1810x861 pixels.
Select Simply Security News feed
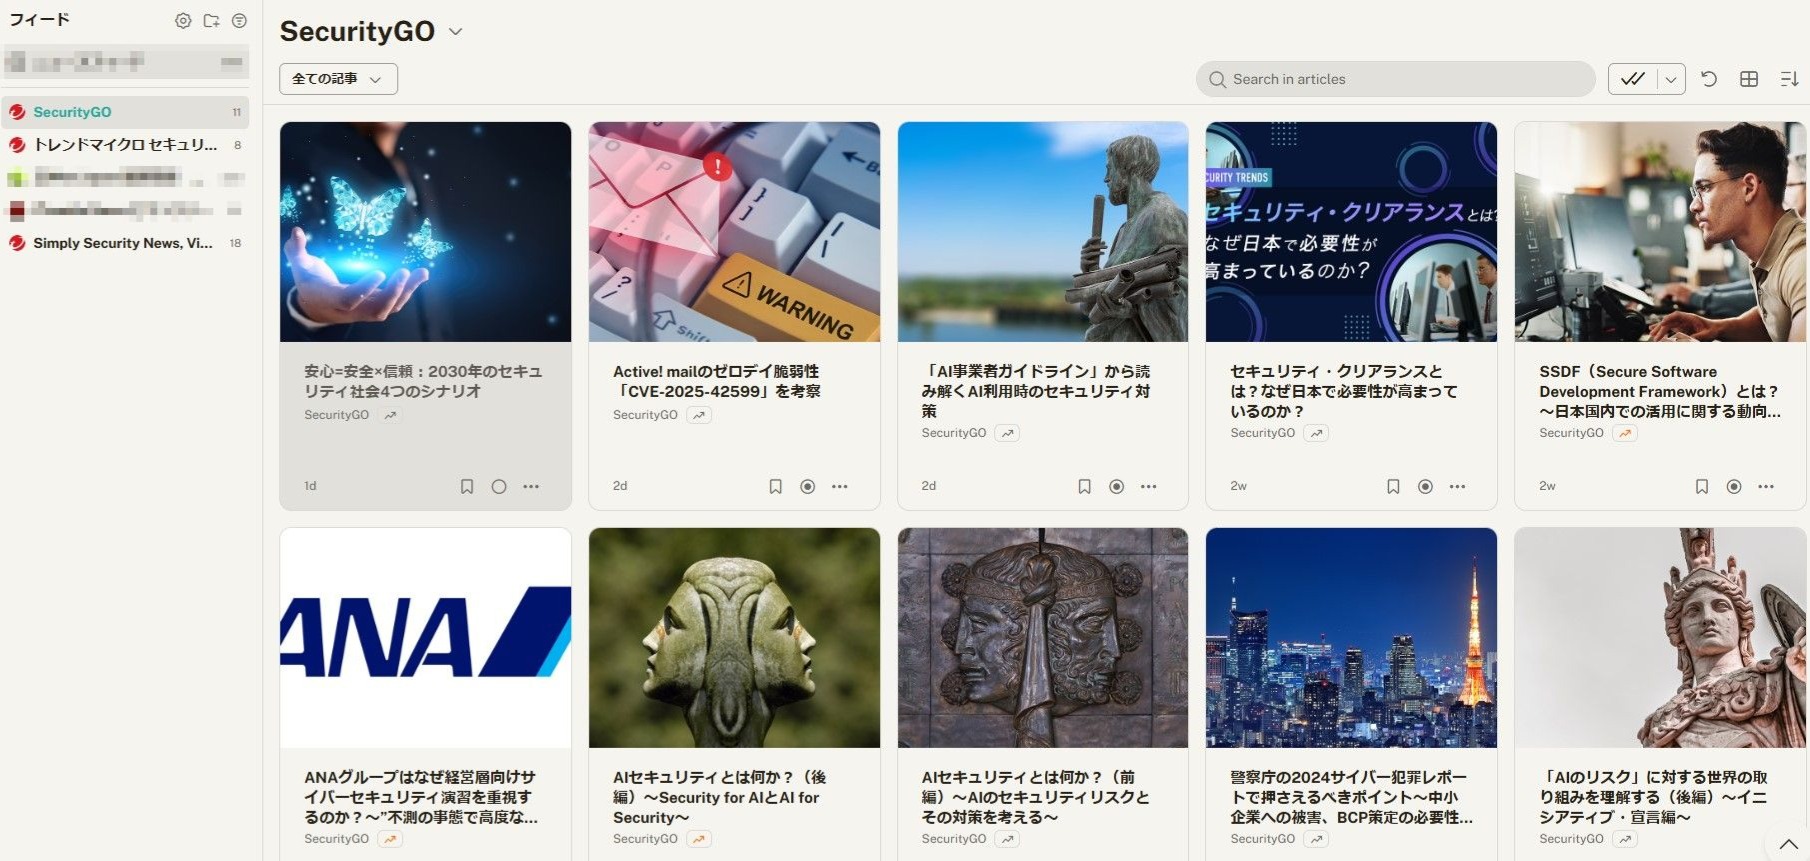click(x=122, y=243)
